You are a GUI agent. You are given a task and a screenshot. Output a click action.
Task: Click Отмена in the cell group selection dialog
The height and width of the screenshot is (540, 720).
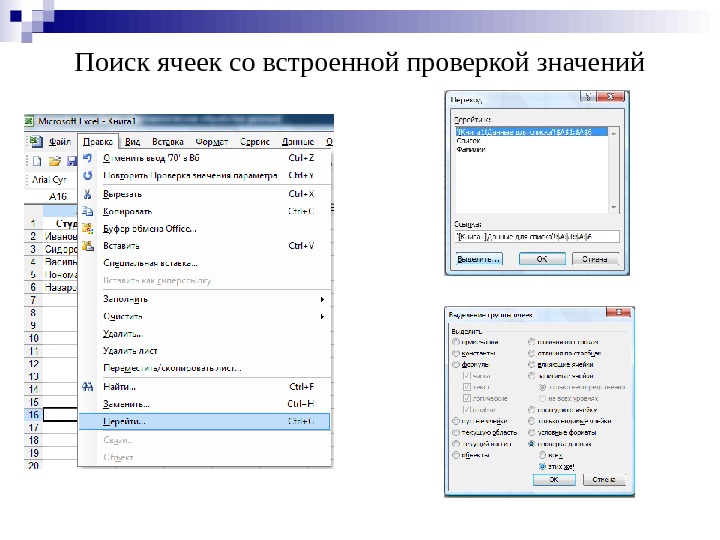[x=604, y=479]
